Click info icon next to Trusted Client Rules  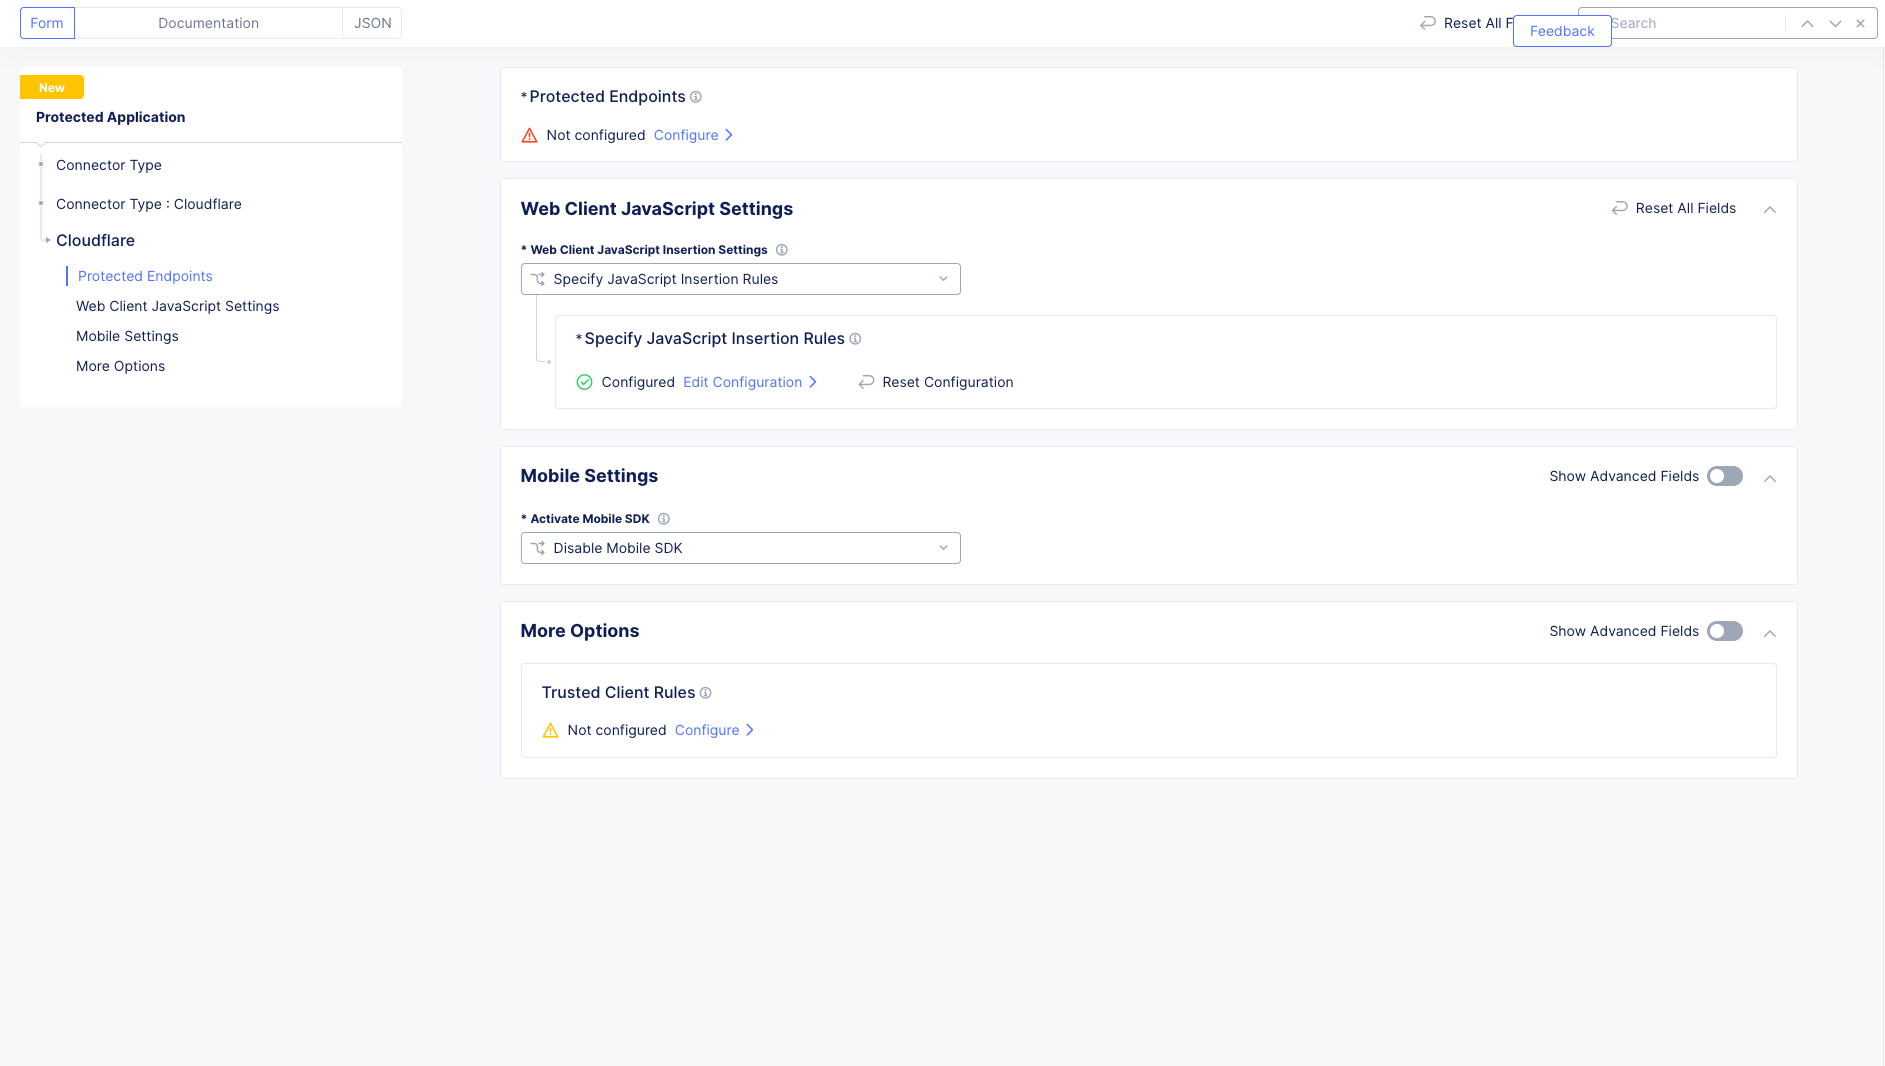pos(706,693)
